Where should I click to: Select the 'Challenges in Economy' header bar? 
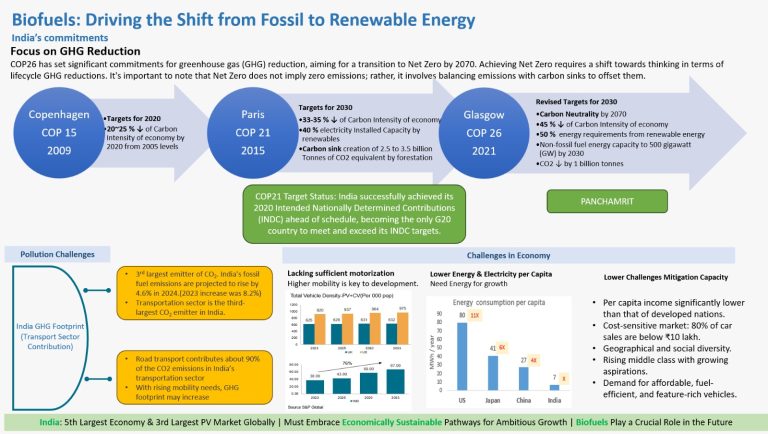(x=508, y=255)
